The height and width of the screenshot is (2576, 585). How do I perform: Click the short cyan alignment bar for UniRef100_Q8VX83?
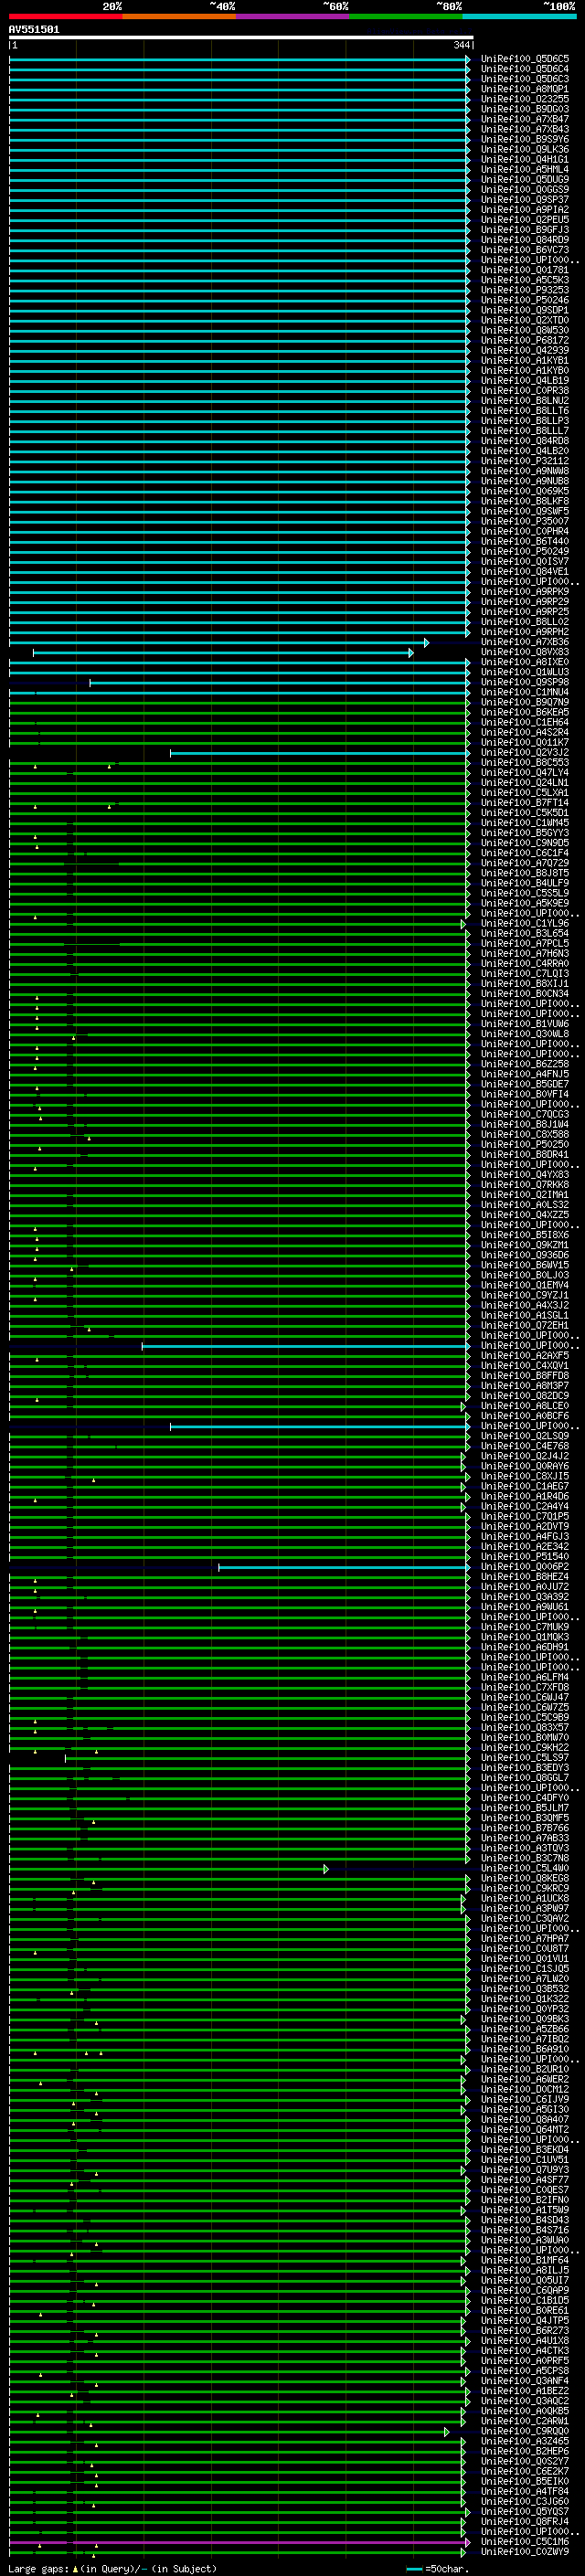pyautogui.click(x=223, y=653)
